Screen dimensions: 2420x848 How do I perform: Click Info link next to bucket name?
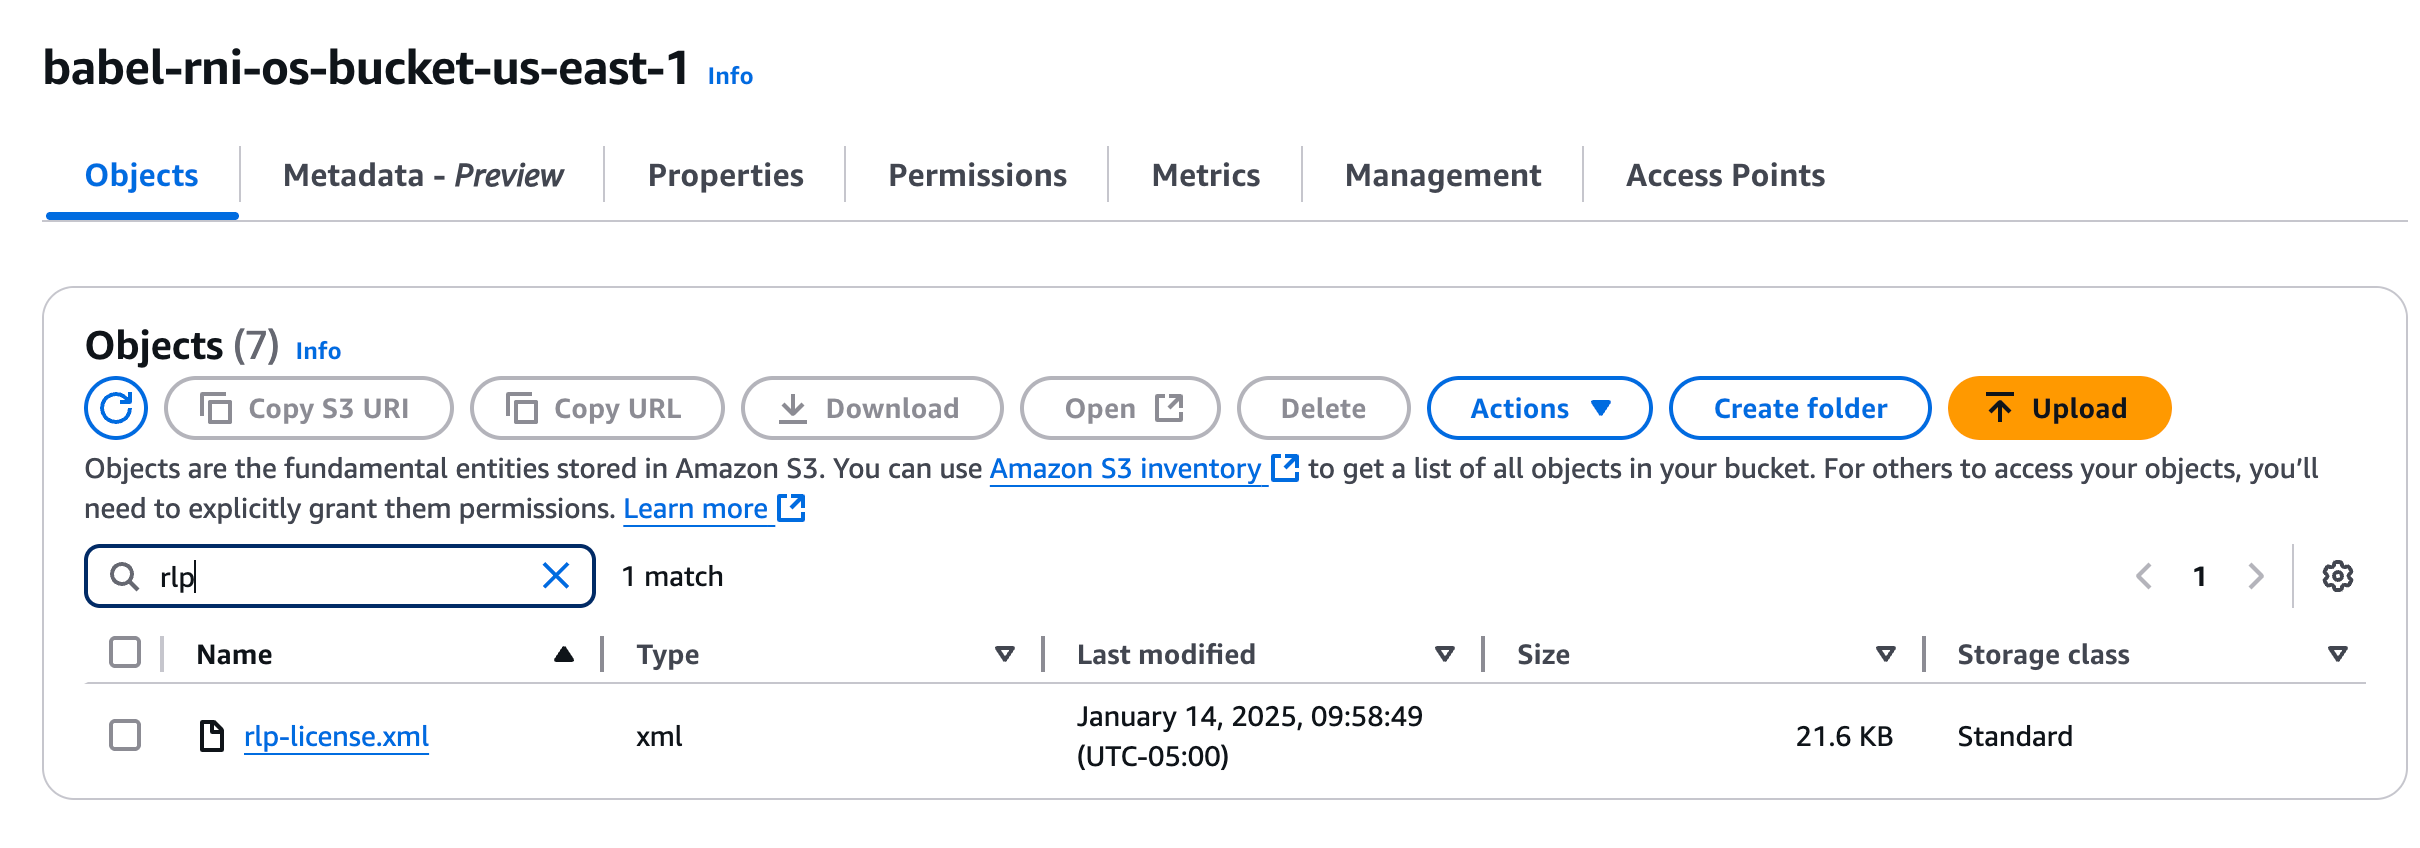(730, 76)
